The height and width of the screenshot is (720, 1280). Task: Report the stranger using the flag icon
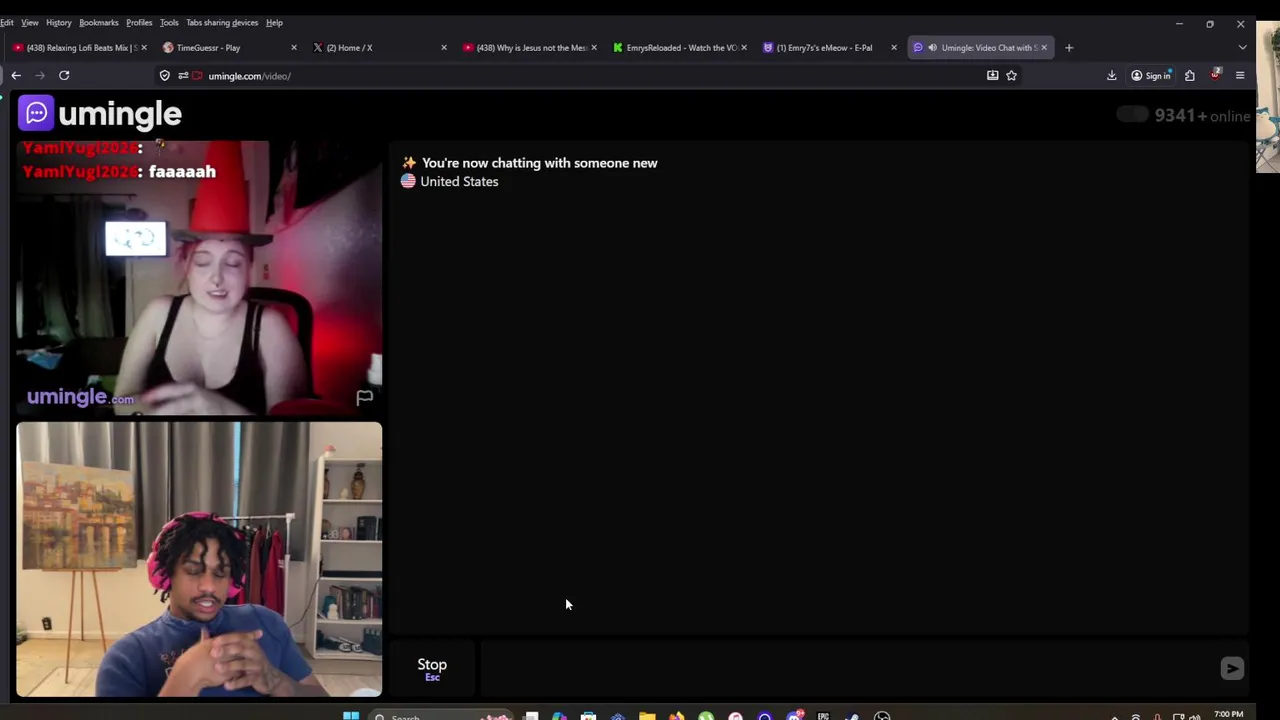click(x=365, y=397)
